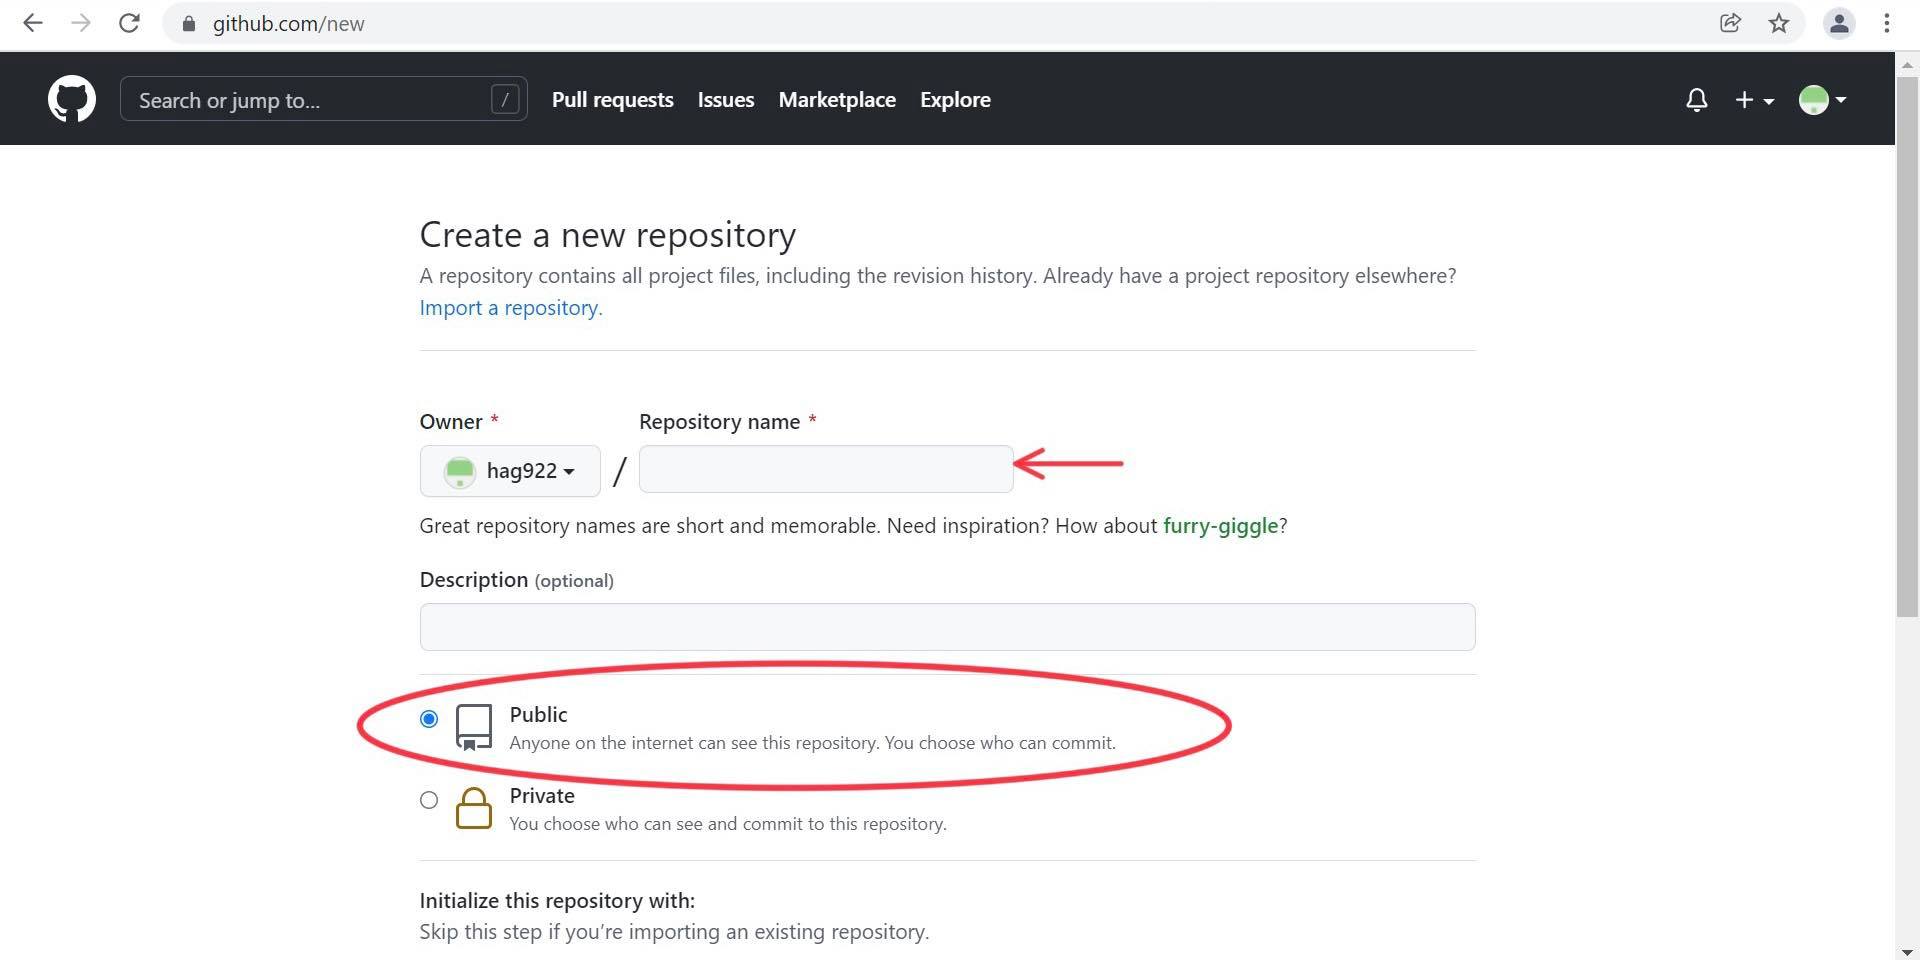Click the browser reload icon
Screen dimensions: 1920x960
click(129, 23)
